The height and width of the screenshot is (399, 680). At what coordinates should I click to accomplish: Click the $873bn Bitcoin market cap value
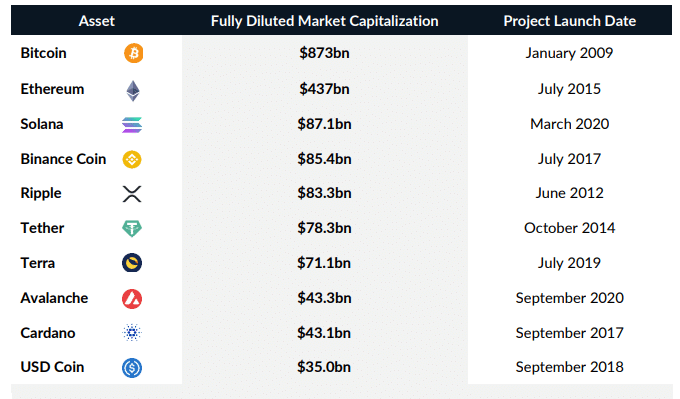click(324, 53)
